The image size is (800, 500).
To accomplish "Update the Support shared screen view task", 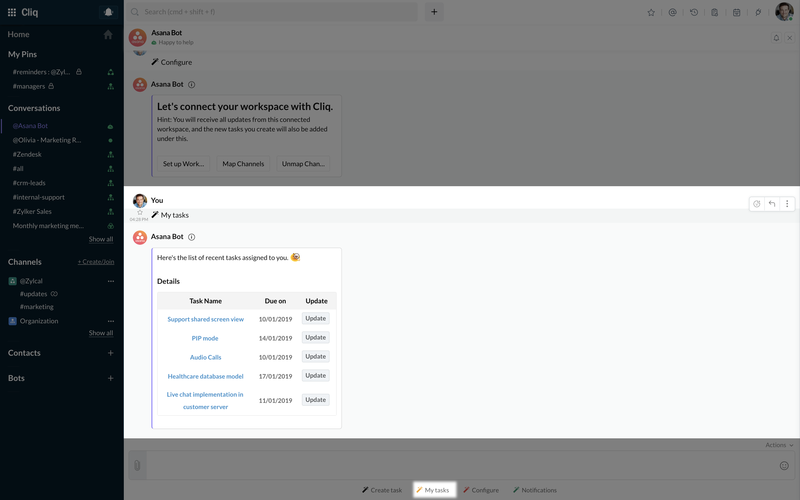I will 315,318.
